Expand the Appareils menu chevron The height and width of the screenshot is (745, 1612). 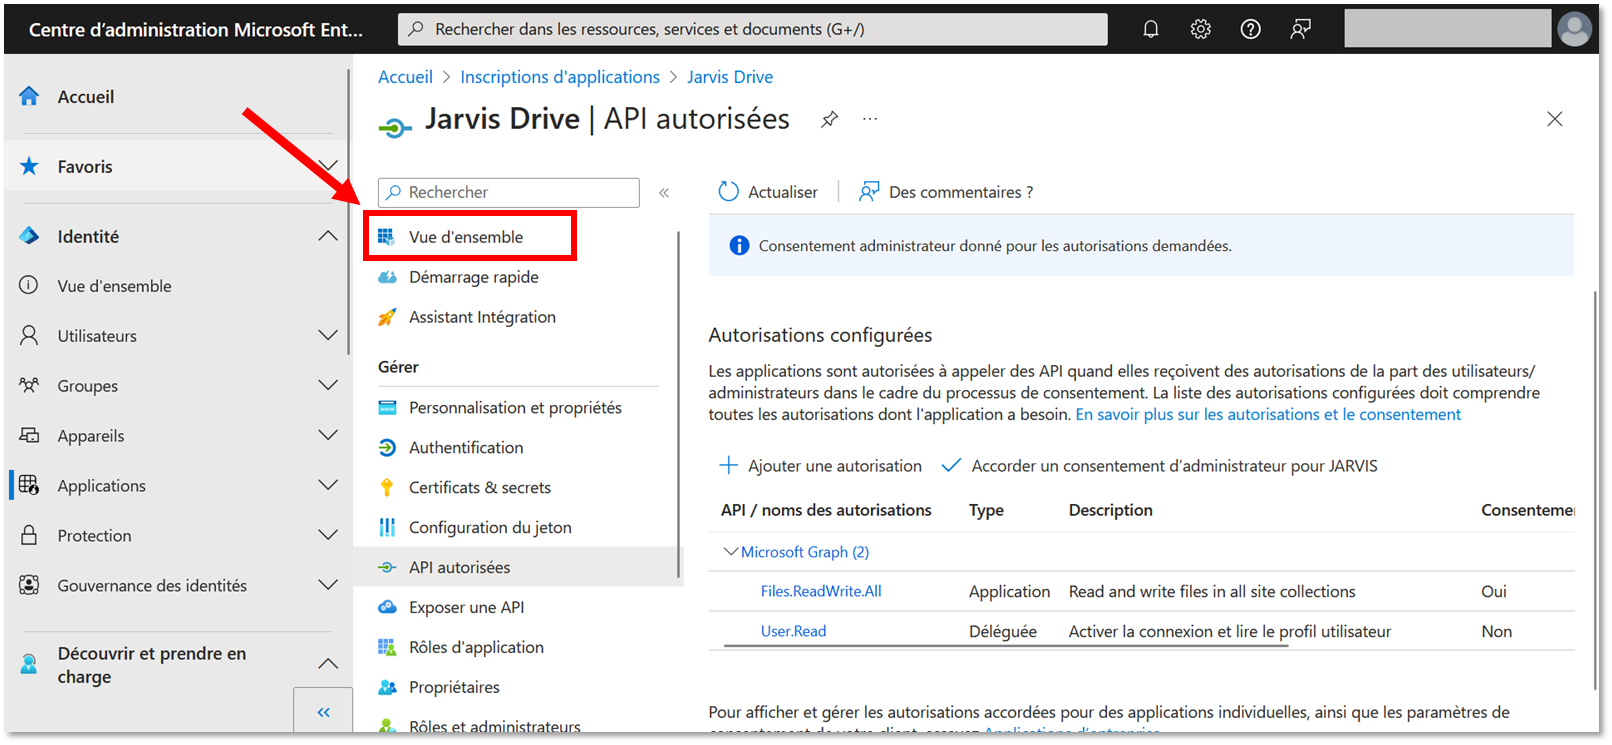click(x=328, y=435)
